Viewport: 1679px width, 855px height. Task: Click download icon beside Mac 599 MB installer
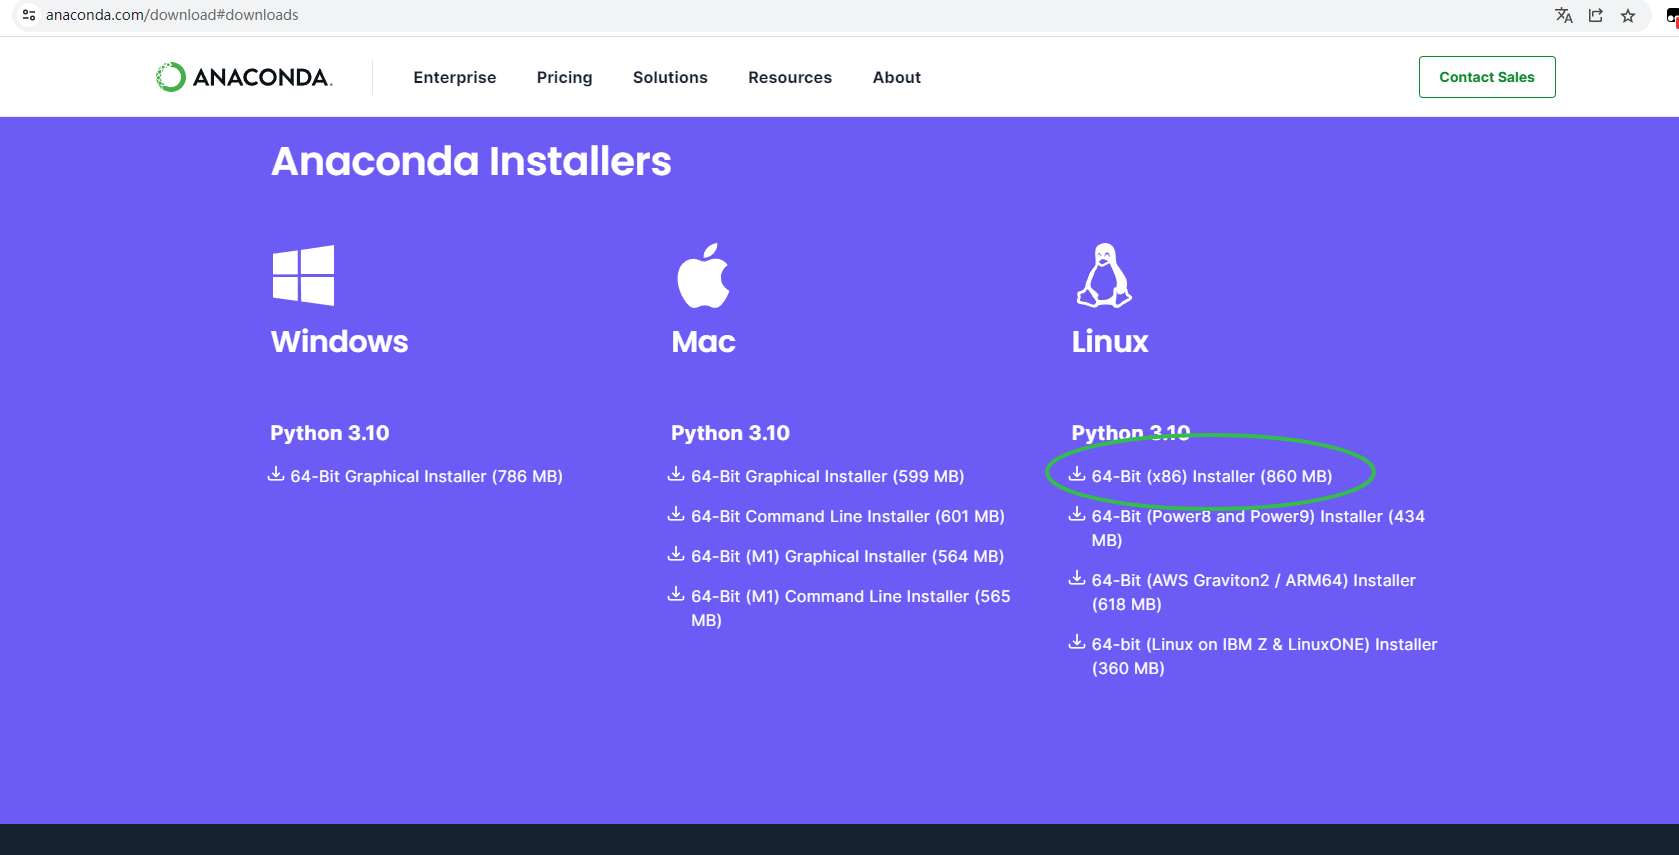click(676, 474)
